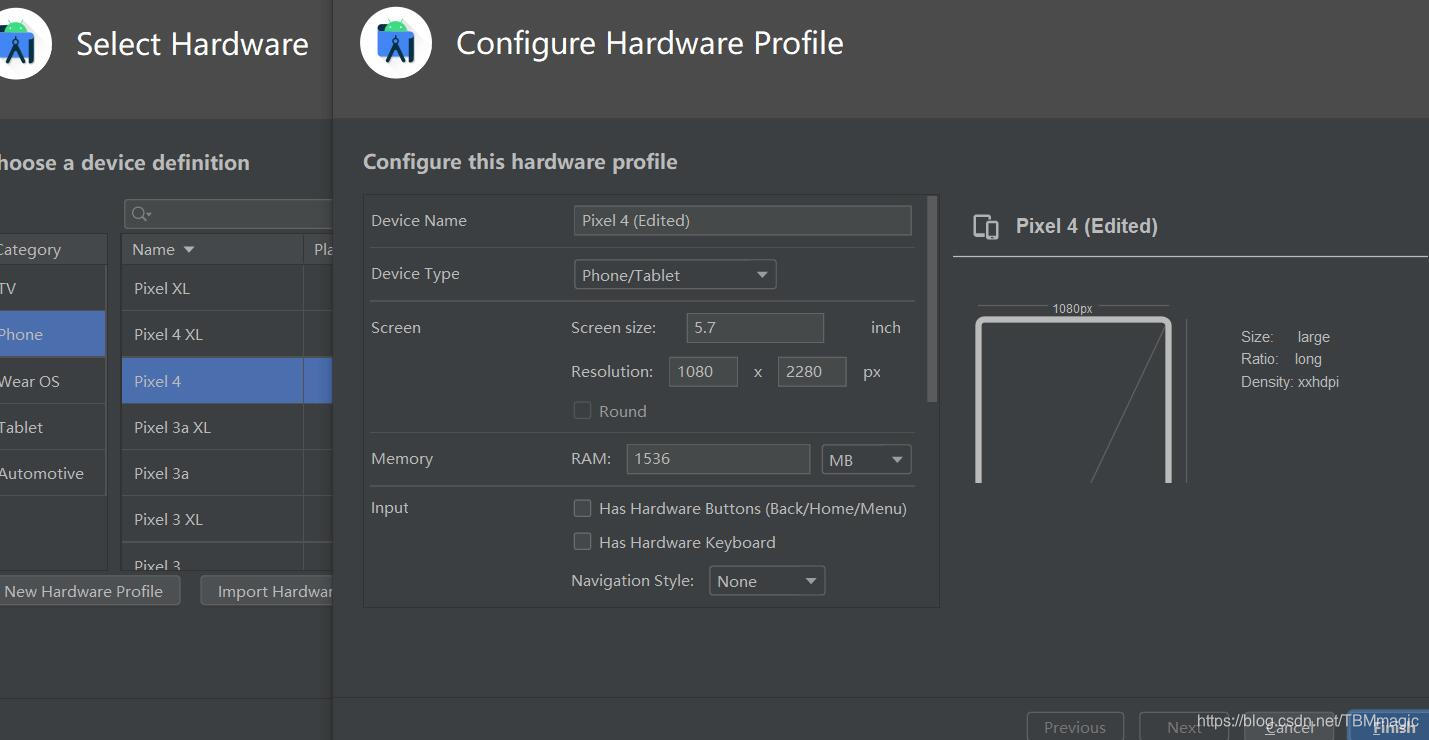This screenshot has width=1429, height=740.
Task: Click the resolution height field showing 2280
Action: coord(812,371)
